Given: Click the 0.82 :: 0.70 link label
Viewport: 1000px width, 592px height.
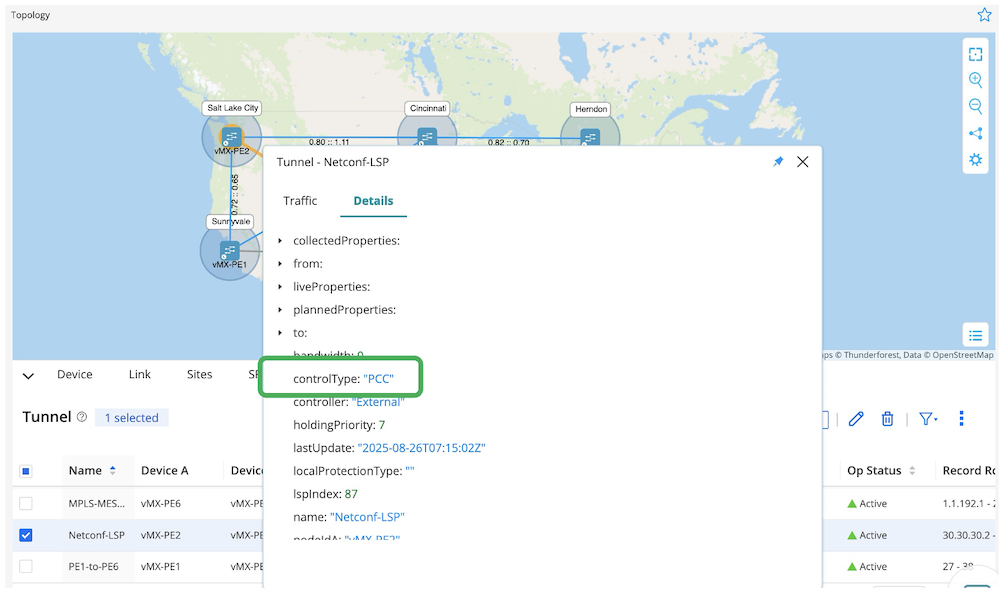Looking at the screenshot, I should [x=508, y=142].
